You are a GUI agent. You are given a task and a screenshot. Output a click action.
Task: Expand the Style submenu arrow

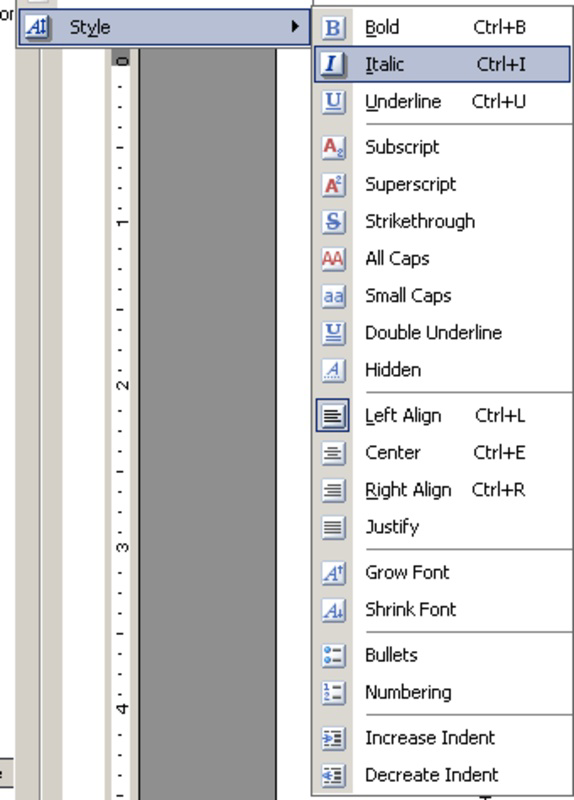tap(295, 27)
